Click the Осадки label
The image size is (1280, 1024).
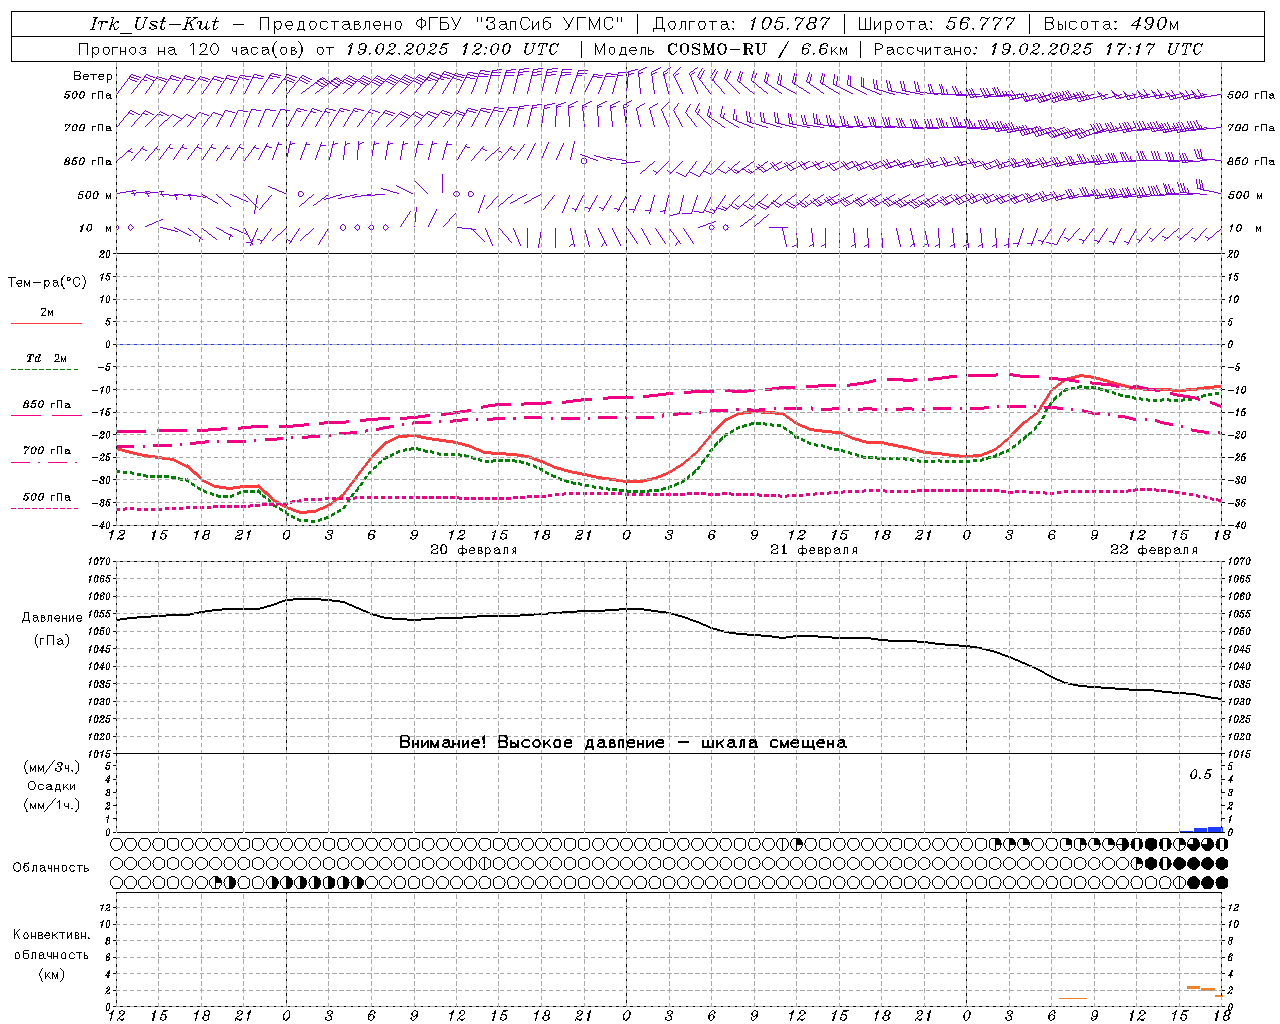tap(51, 786)
